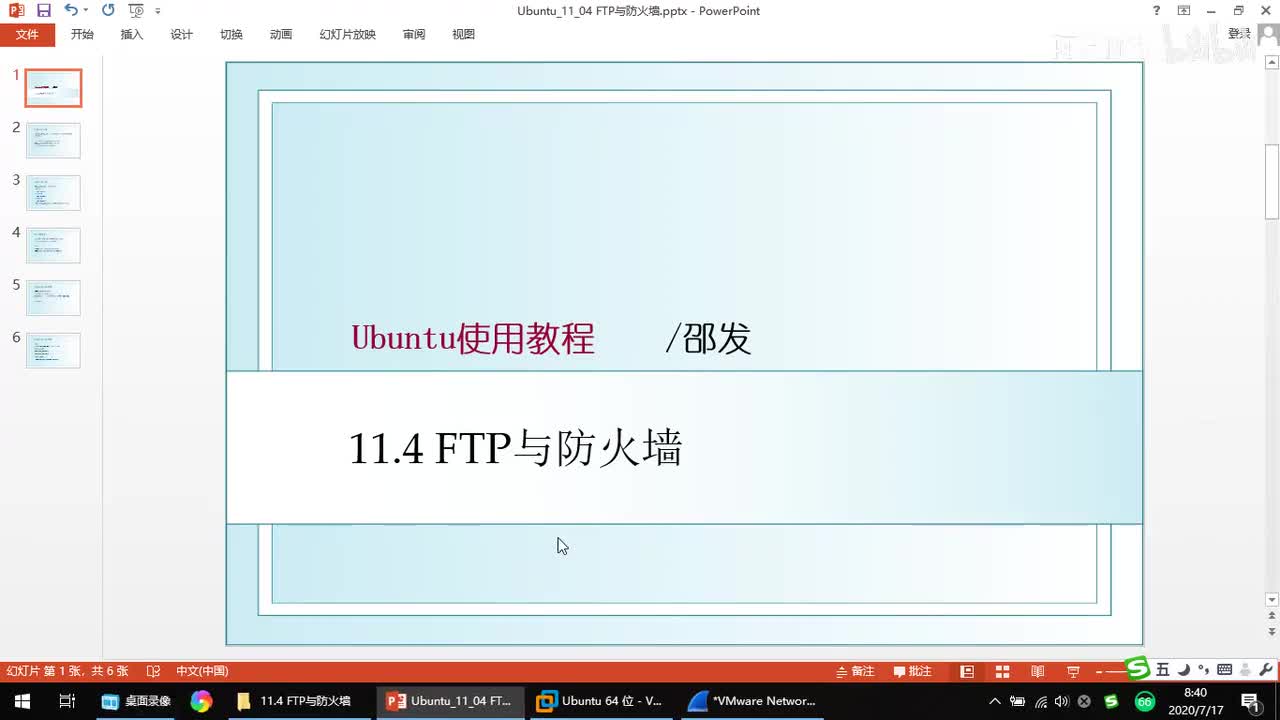Image resolution: width=1280 pixels, height=720 pixels.
Task: Switch to '*VMware Networ...' taskbar item
Action: 751,701
